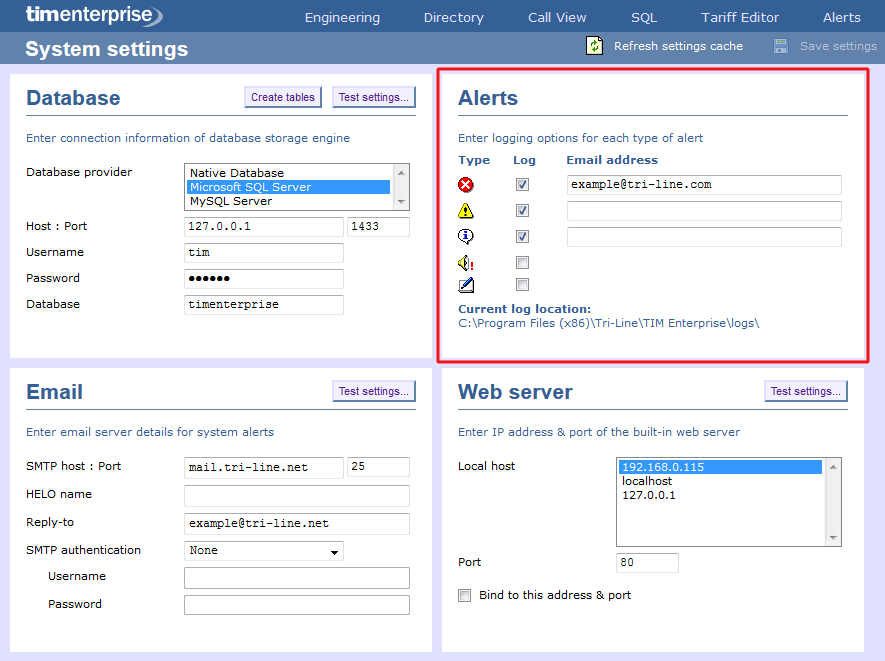Viewport: 885px width, 661px height.
Task: Click the sound notification alert icon
Action: [462, 262]
